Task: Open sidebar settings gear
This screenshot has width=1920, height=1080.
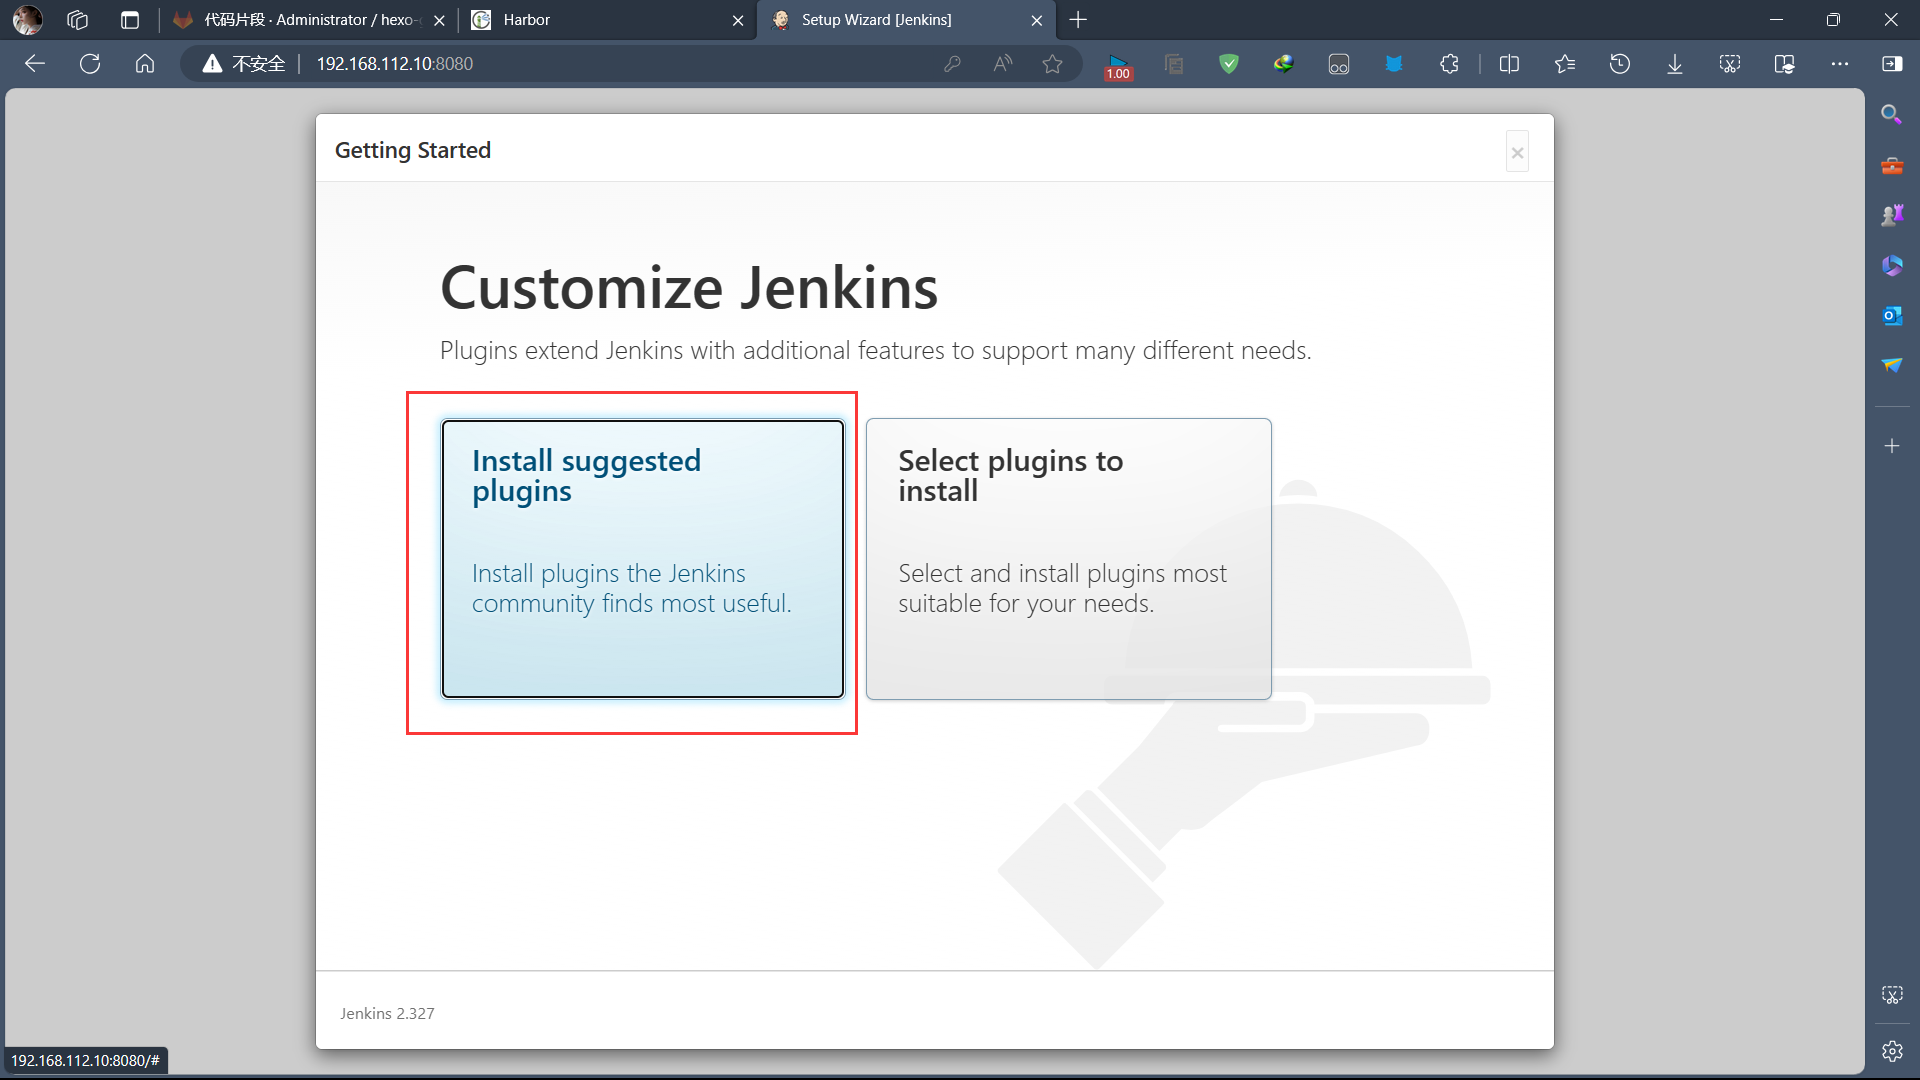Action: [1891, 1051]
